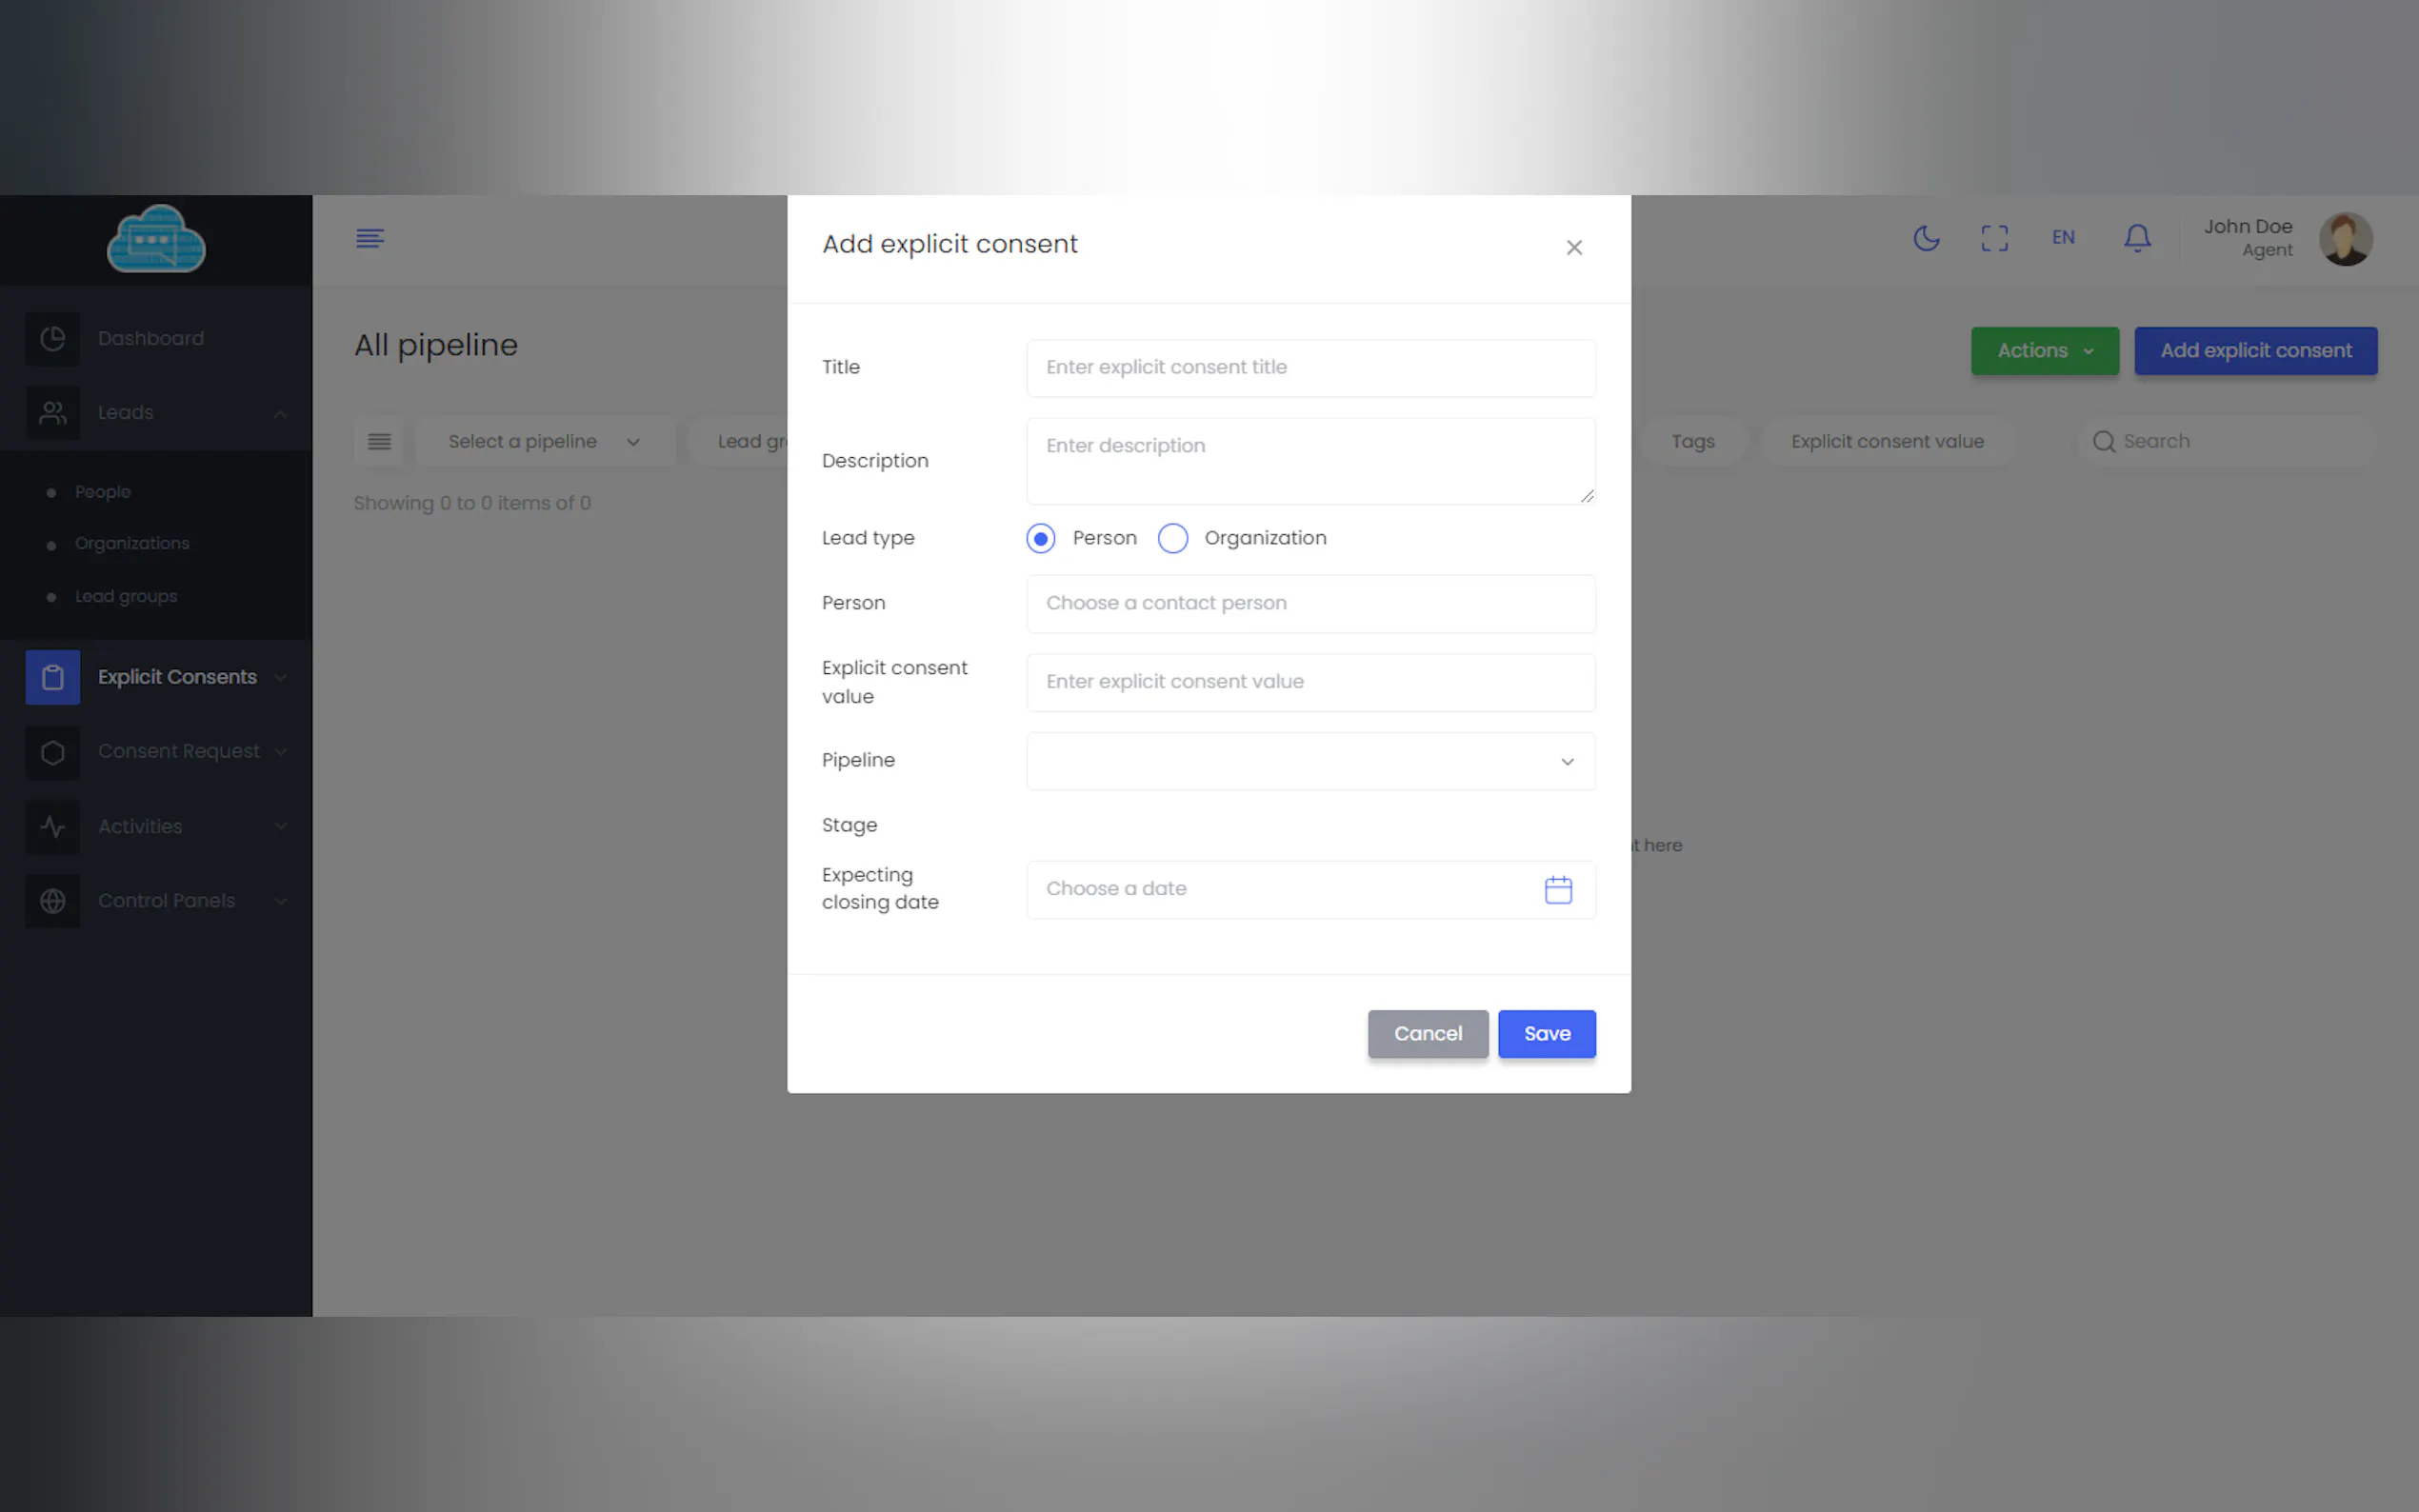Toggle dark mode with moon icon
Screen dimensions: 2419x1512
[x=1926, y=238]
